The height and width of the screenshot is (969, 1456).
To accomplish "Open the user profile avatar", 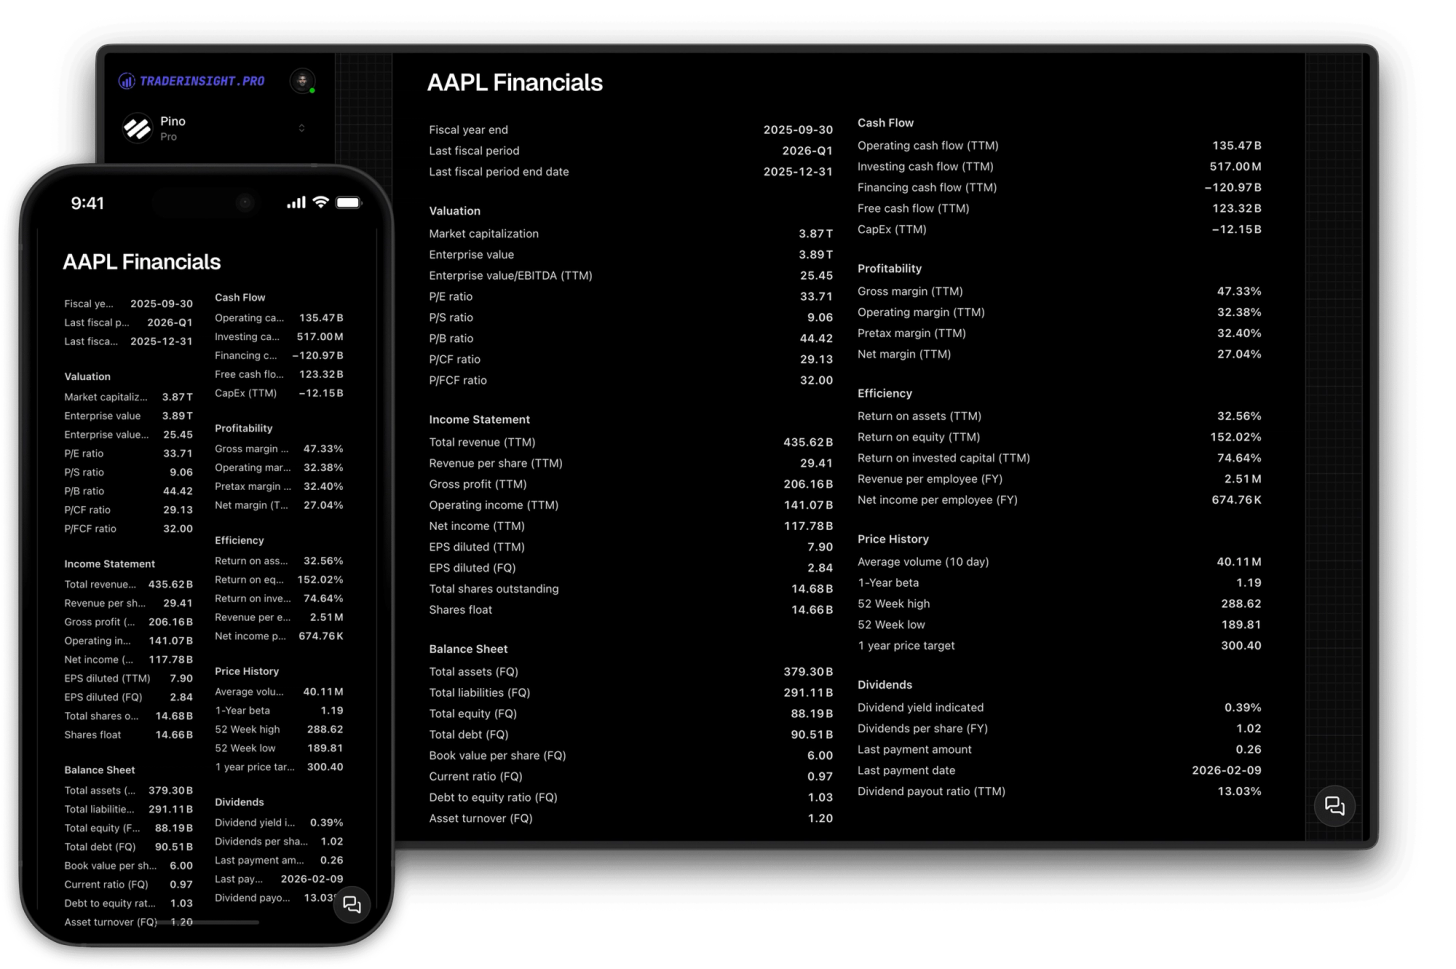I will [302, 81].
